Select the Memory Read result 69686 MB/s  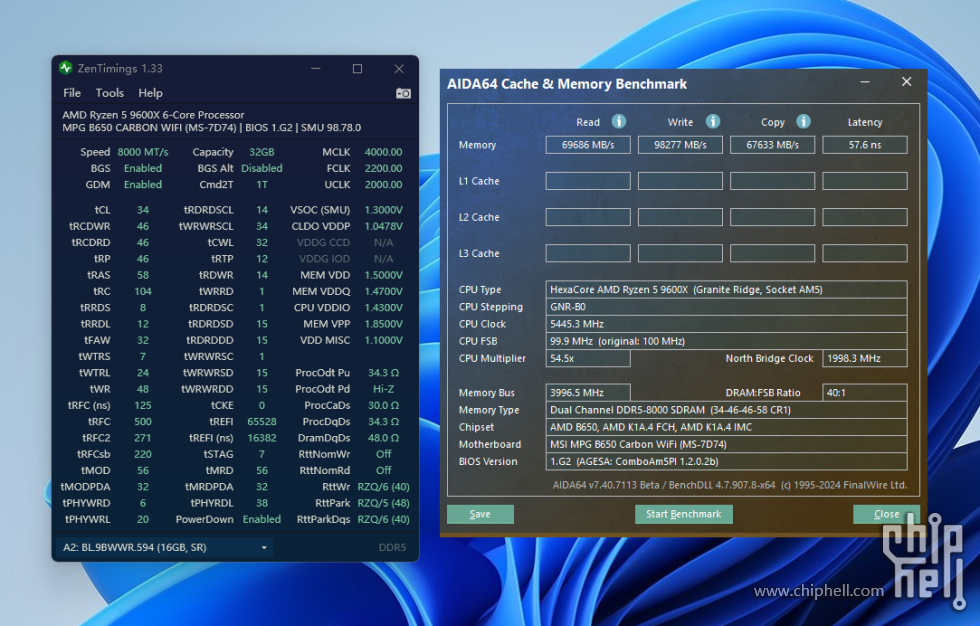tap(588, 145)
